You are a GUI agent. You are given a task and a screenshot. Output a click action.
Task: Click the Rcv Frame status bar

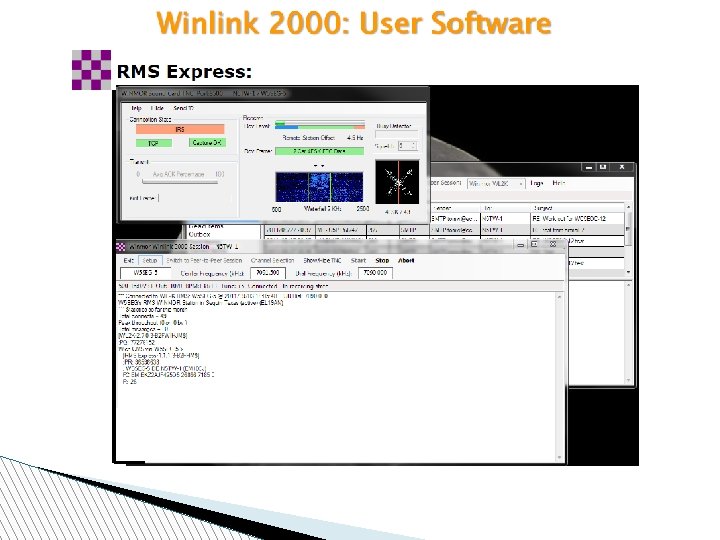320,151
